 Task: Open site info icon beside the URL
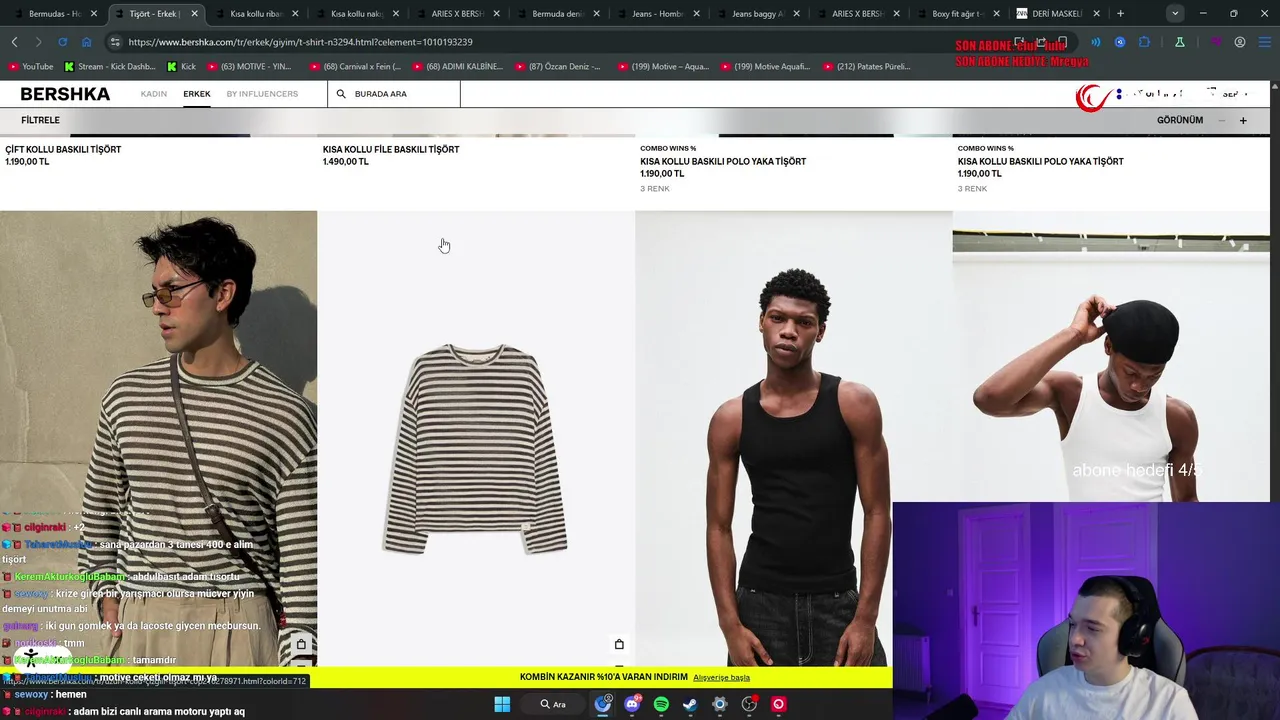click(x=115, y=42)
